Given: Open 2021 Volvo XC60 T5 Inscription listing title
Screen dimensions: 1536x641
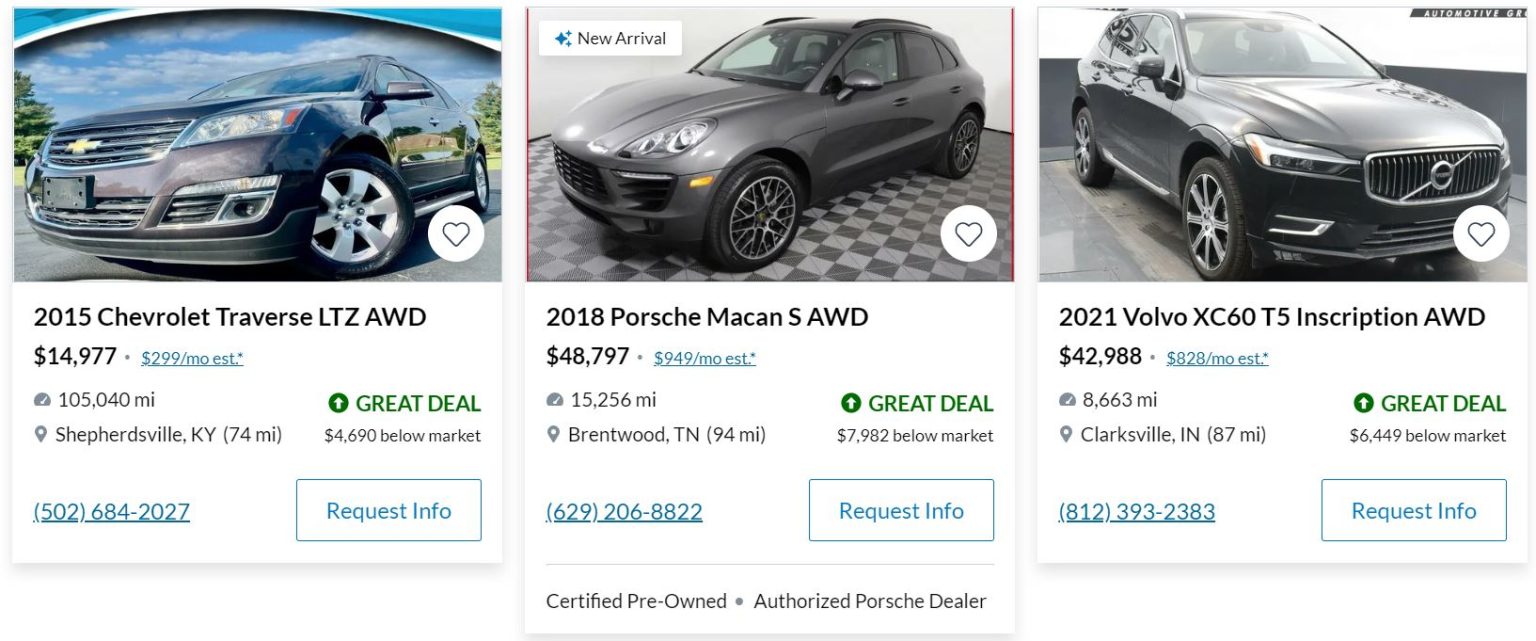Looking at the screenshot, I should click(1271, 317).
